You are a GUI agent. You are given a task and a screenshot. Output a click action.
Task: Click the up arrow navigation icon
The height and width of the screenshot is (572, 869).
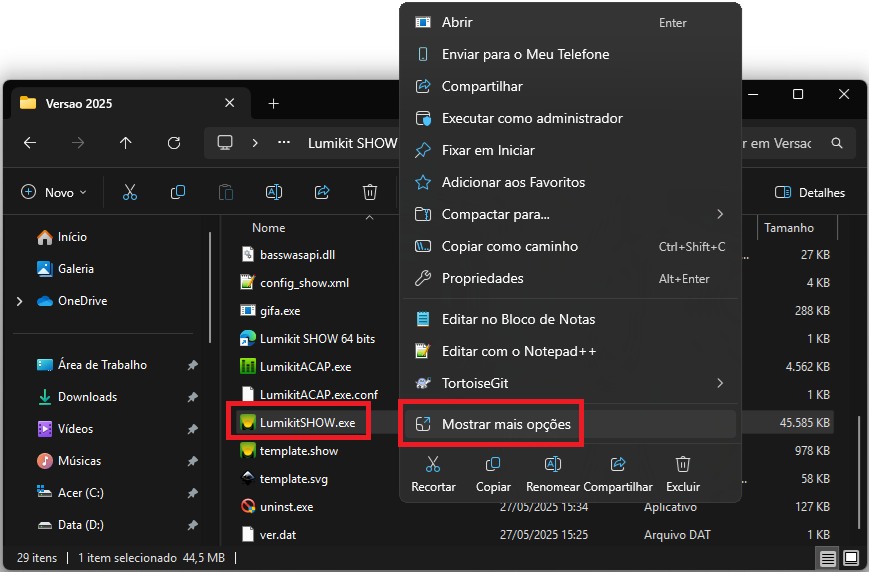click(x=125, y=143)
